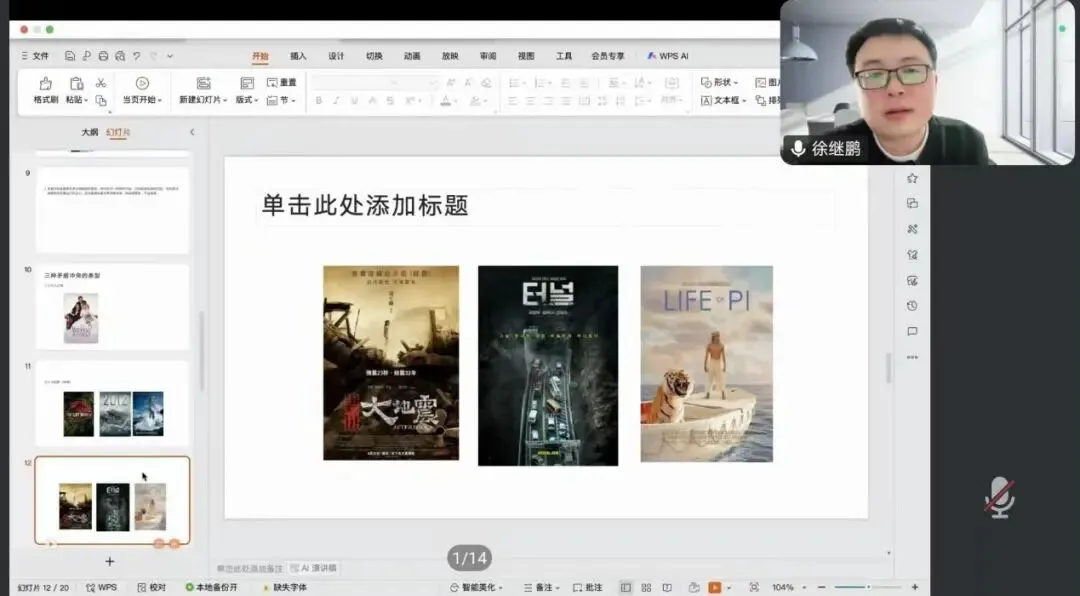Switch to the 大纲 outline pane tab
The height and width of the screenshot is (596, 1080).
pos(90,132)
